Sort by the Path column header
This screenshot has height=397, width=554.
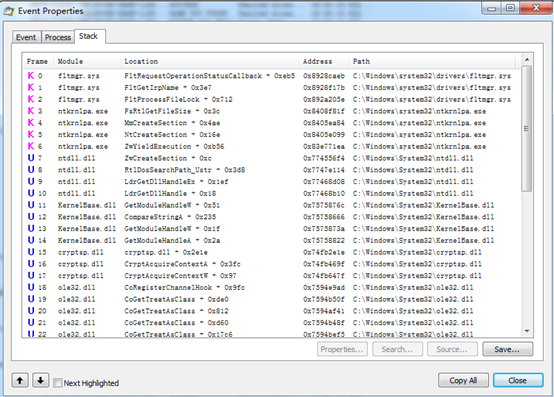432,61
